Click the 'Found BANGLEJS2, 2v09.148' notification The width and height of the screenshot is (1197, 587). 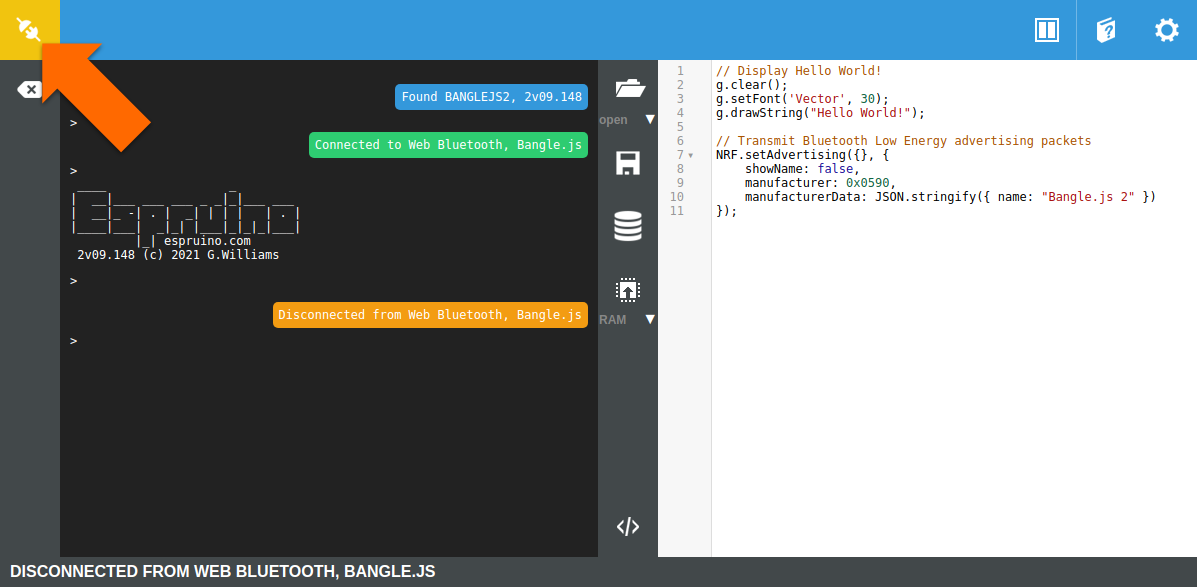[x=492, y=97]
